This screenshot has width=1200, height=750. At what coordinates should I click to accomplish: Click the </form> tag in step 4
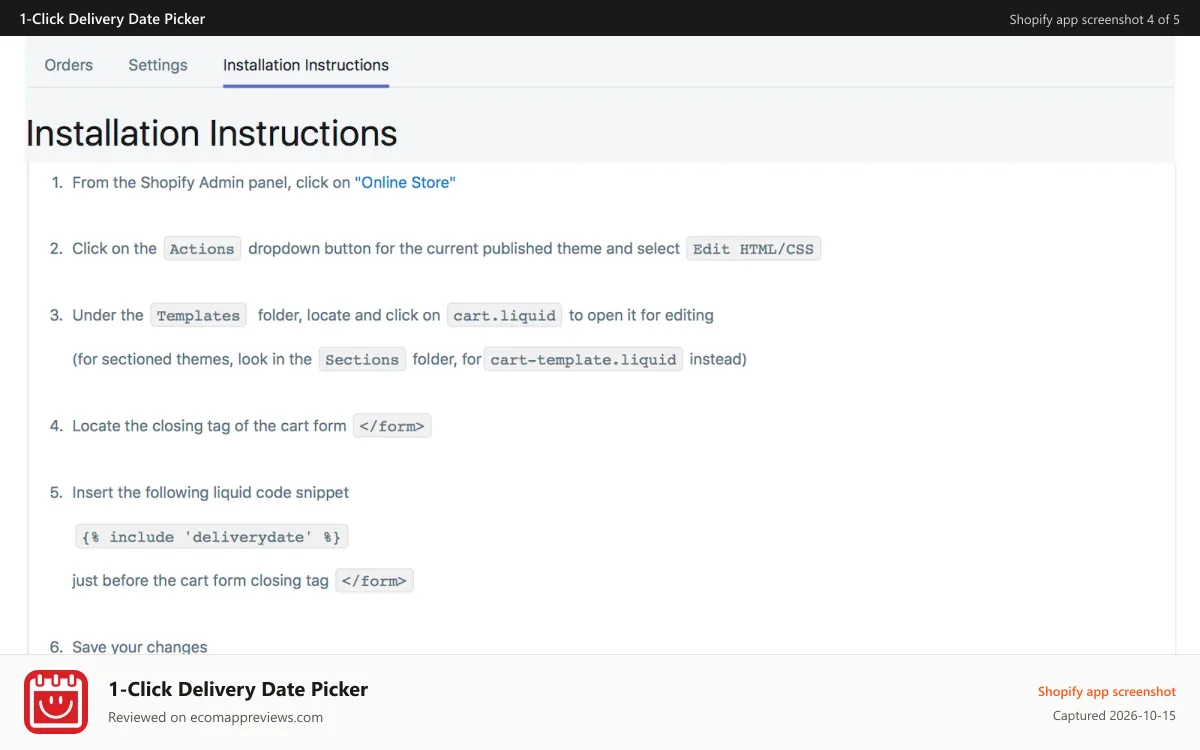pos(392,426)
